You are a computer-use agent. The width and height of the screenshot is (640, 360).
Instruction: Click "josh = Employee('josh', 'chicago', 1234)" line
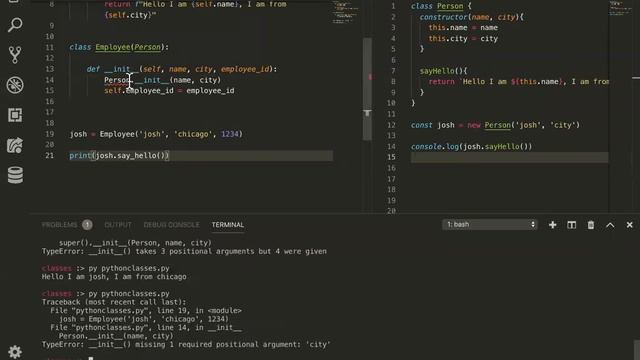pyautogui.click(x=156, y=134)
